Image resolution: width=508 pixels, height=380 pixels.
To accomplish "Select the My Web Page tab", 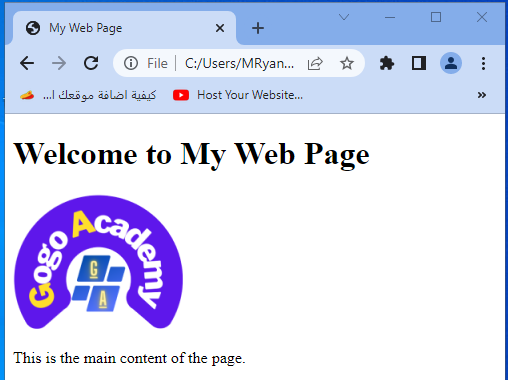I will pos(124,28).
